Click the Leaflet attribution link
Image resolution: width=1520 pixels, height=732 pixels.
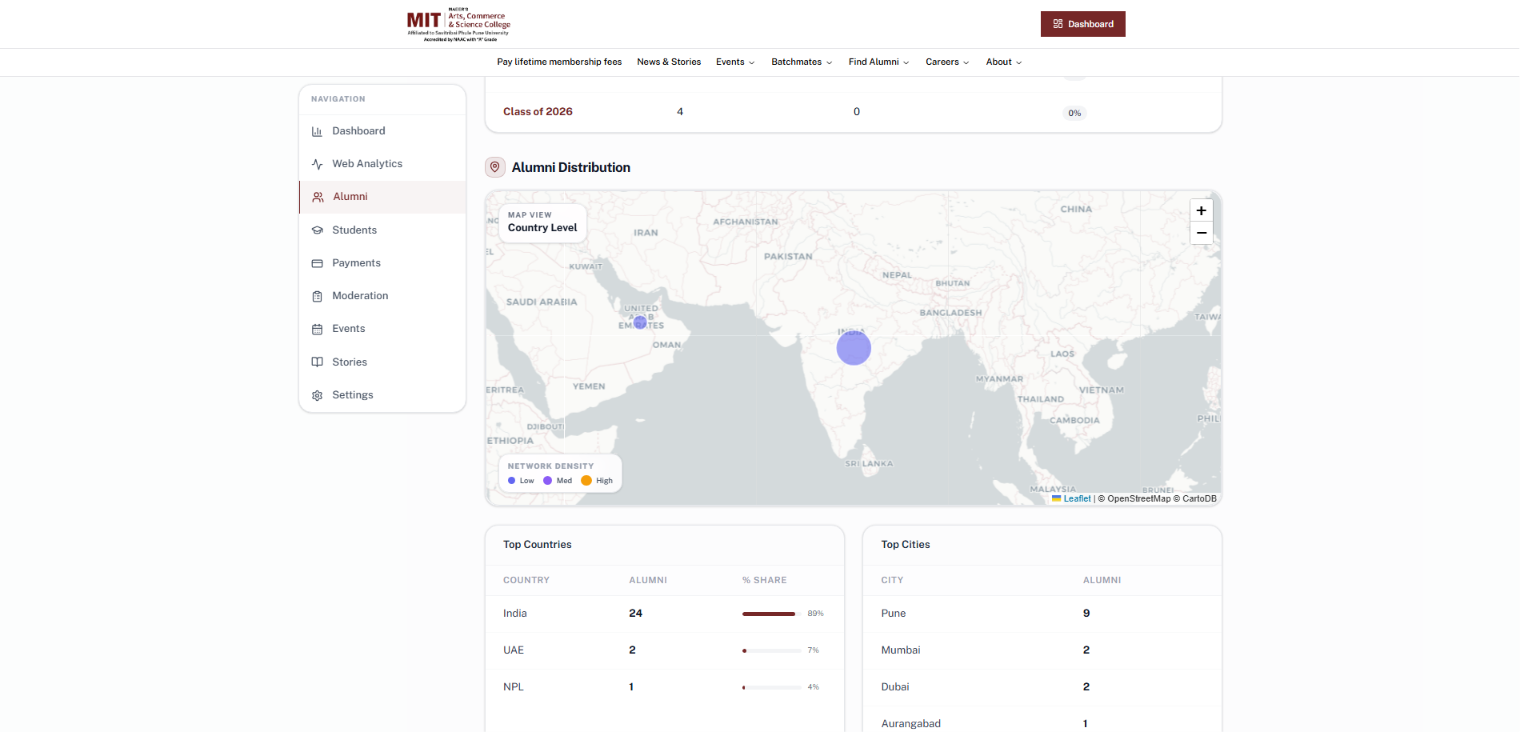click(1077, 498)
